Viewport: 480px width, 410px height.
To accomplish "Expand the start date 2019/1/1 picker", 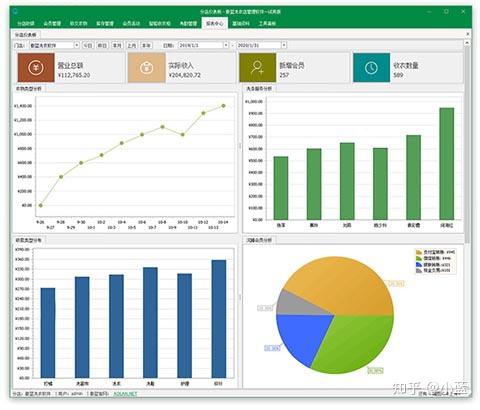I will pyautogui.click(x=226, y=45).
